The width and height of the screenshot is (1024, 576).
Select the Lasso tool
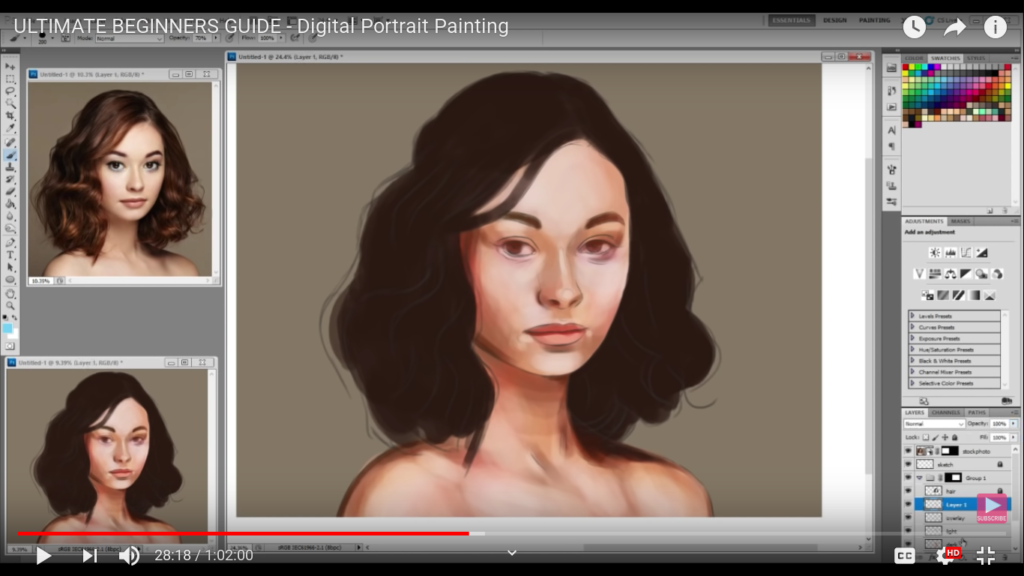(x=10, y=91)
